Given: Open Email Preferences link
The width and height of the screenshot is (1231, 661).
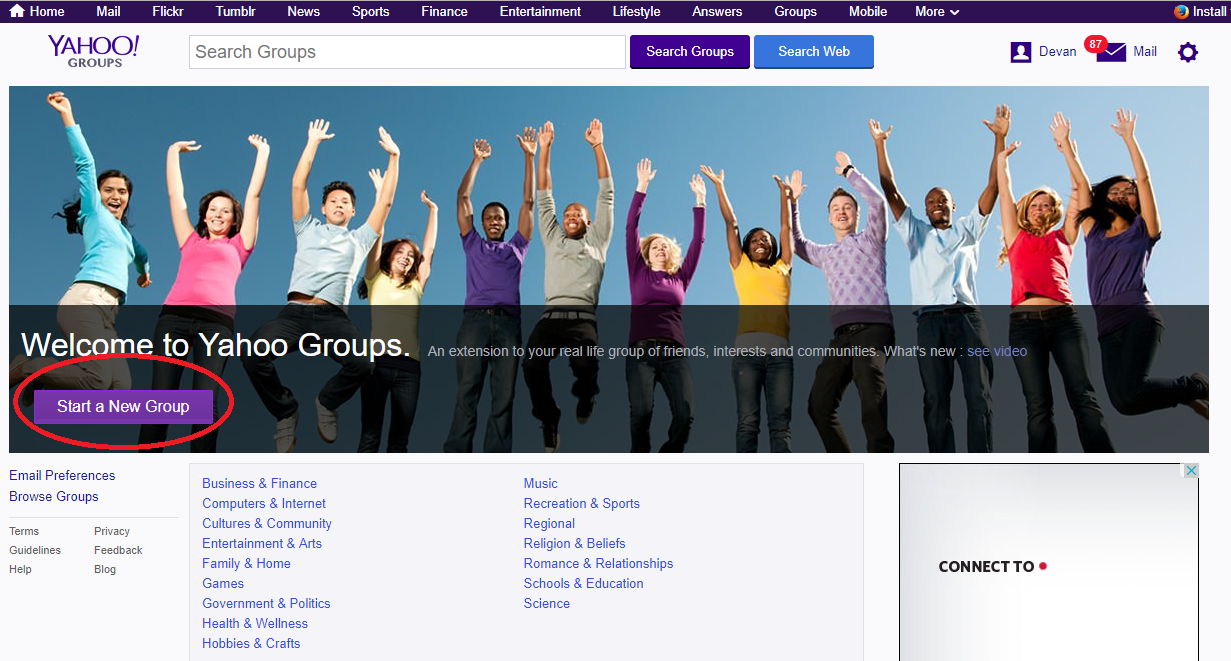Looking at the screenshot, I should tap(62, 475).
